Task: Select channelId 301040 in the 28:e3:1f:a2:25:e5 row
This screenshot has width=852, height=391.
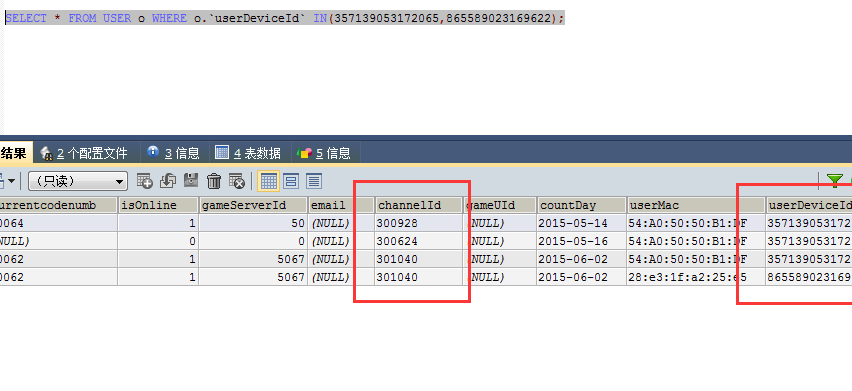Action: pyautogui.click(x=418, y=277)
